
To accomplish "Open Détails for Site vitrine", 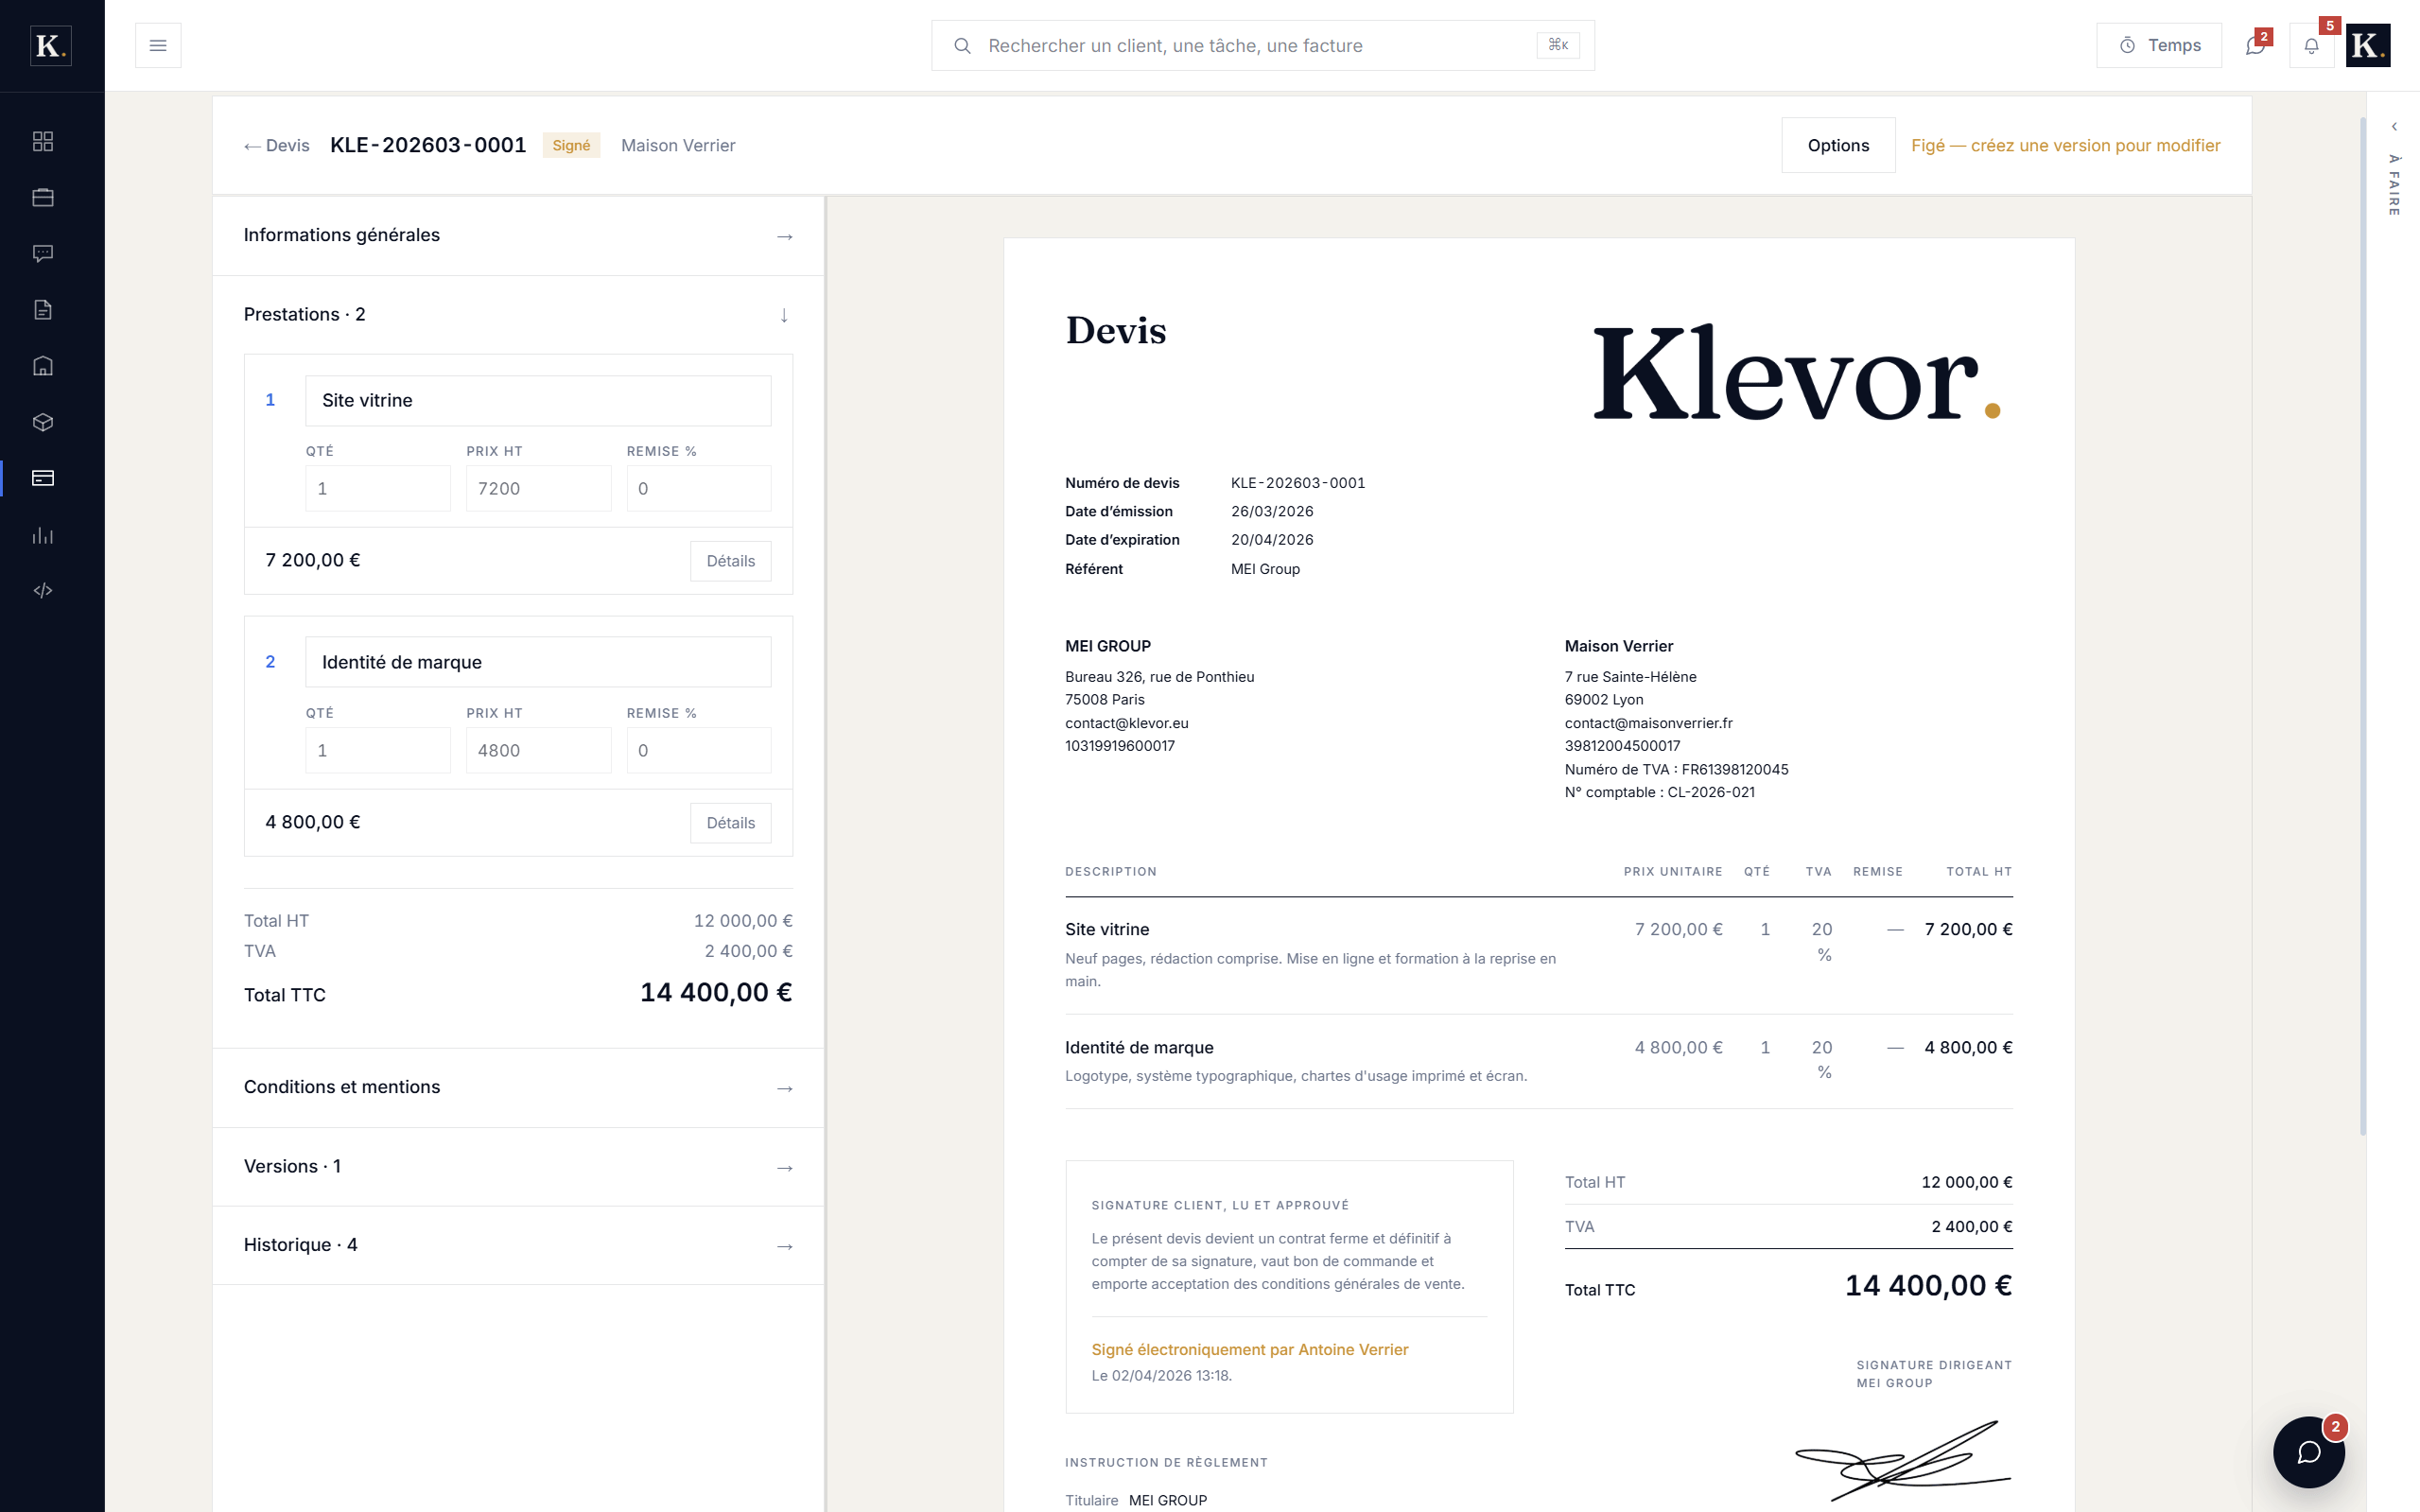I will pyautogui.click(x=730, y=561).
